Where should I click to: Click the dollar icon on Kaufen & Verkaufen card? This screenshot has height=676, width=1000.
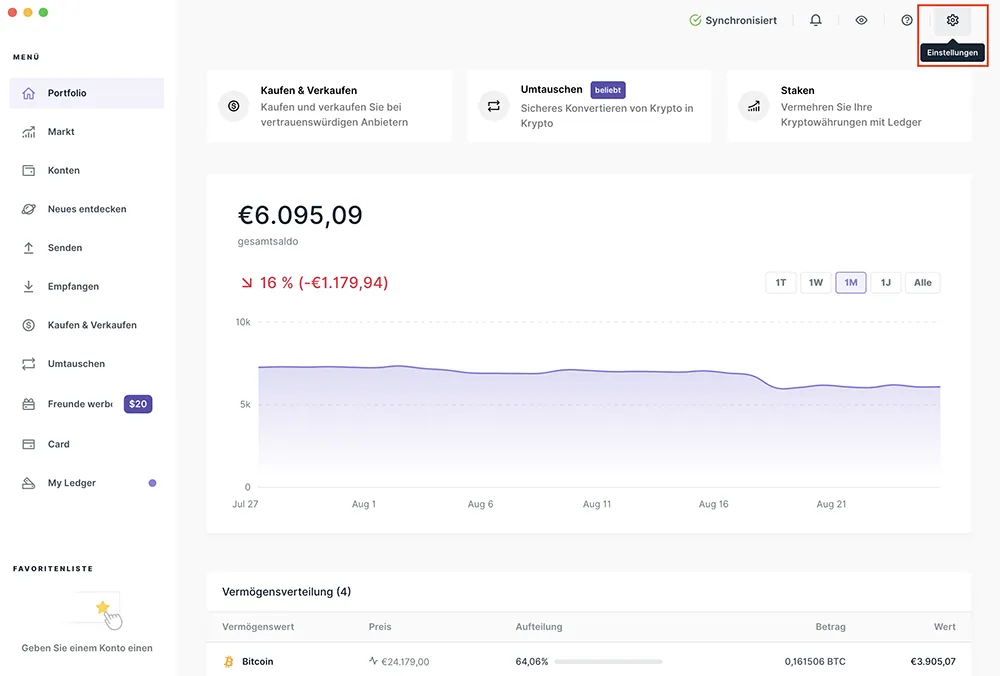click(x=234, y=106)
